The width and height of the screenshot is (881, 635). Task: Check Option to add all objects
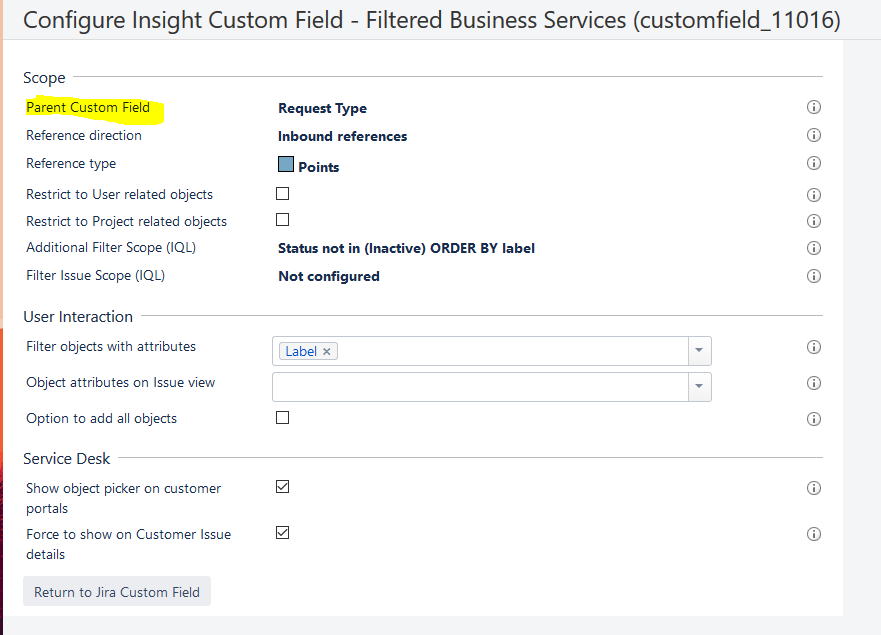click(283, 418)
